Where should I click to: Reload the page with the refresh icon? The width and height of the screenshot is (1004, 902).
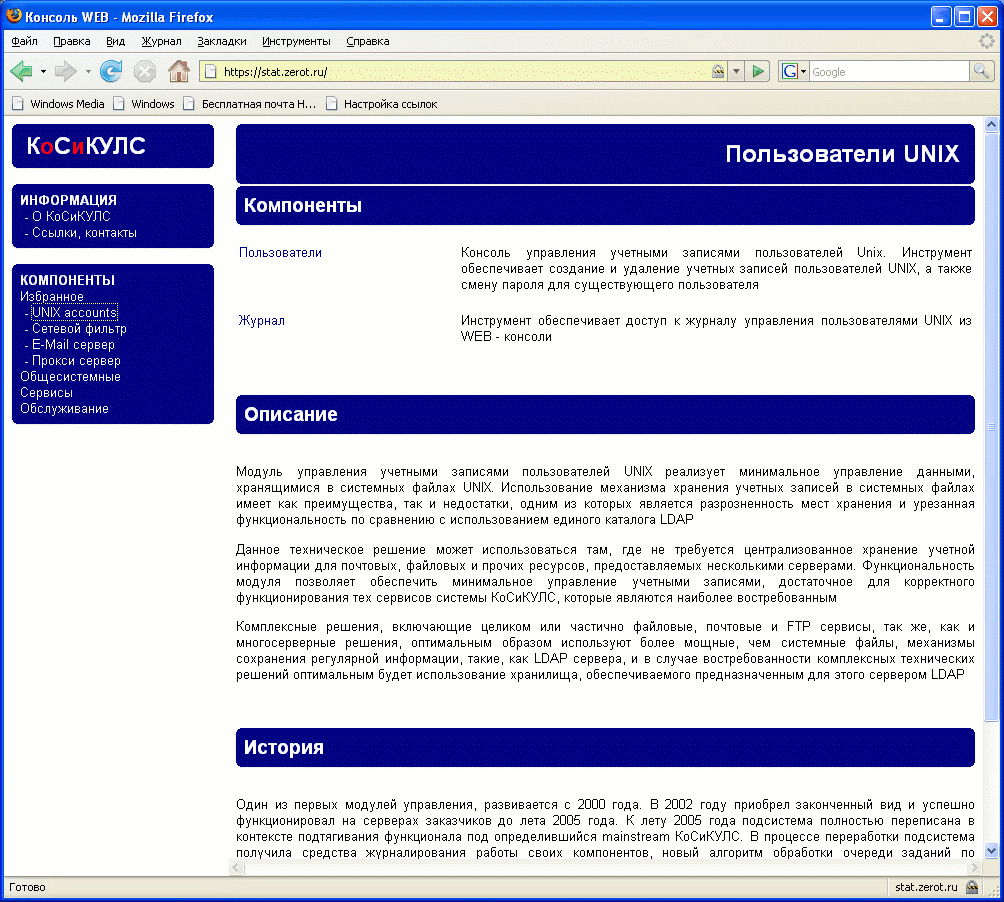coord(111,71)
